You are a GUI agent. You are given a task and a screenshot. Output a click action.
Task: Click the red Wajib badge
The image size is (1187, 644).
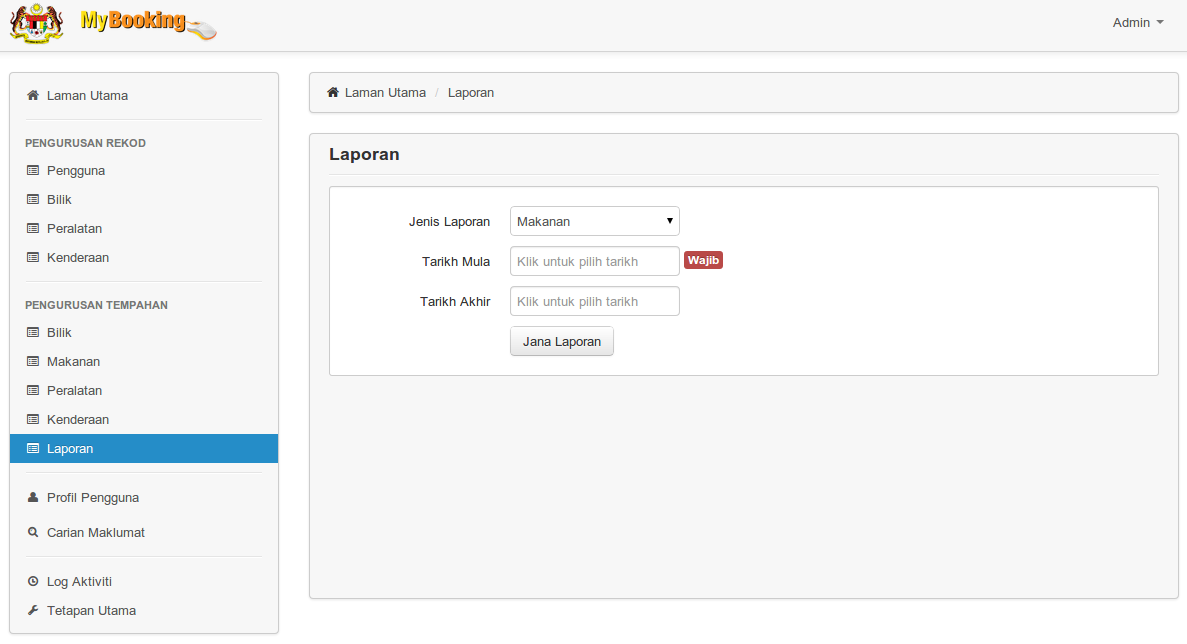[703, 260]
